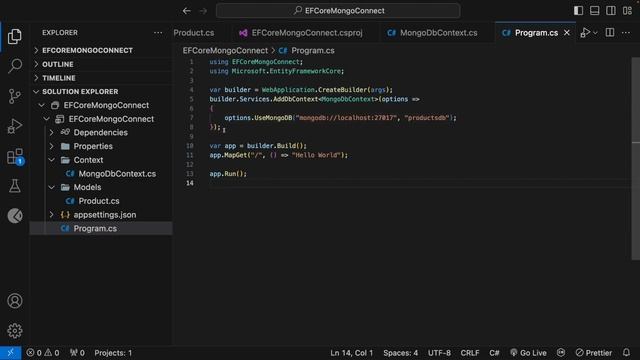Image resolution: width=640 pixels, height=360 pixels.
Task: Place cursor on empty line 14
Action: coord(420,183)
